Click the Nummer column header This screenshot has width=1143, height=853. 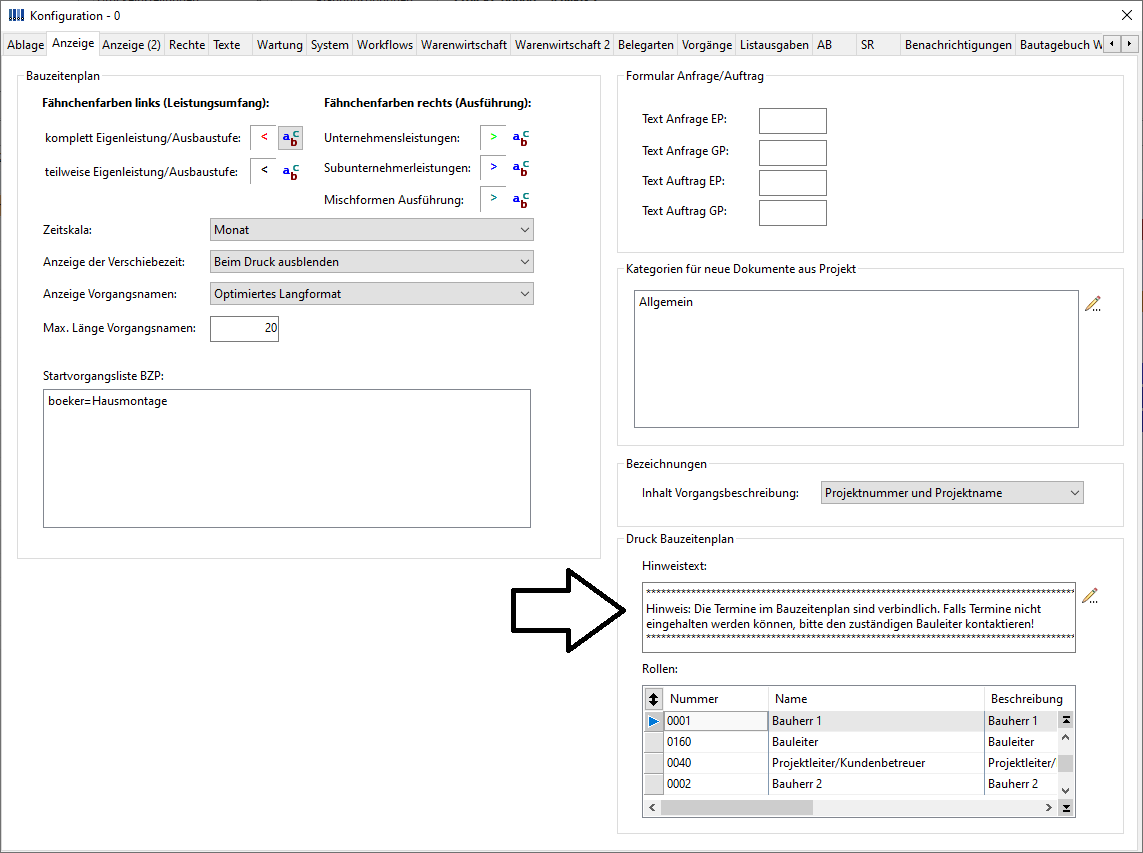(x=716, y=698)
